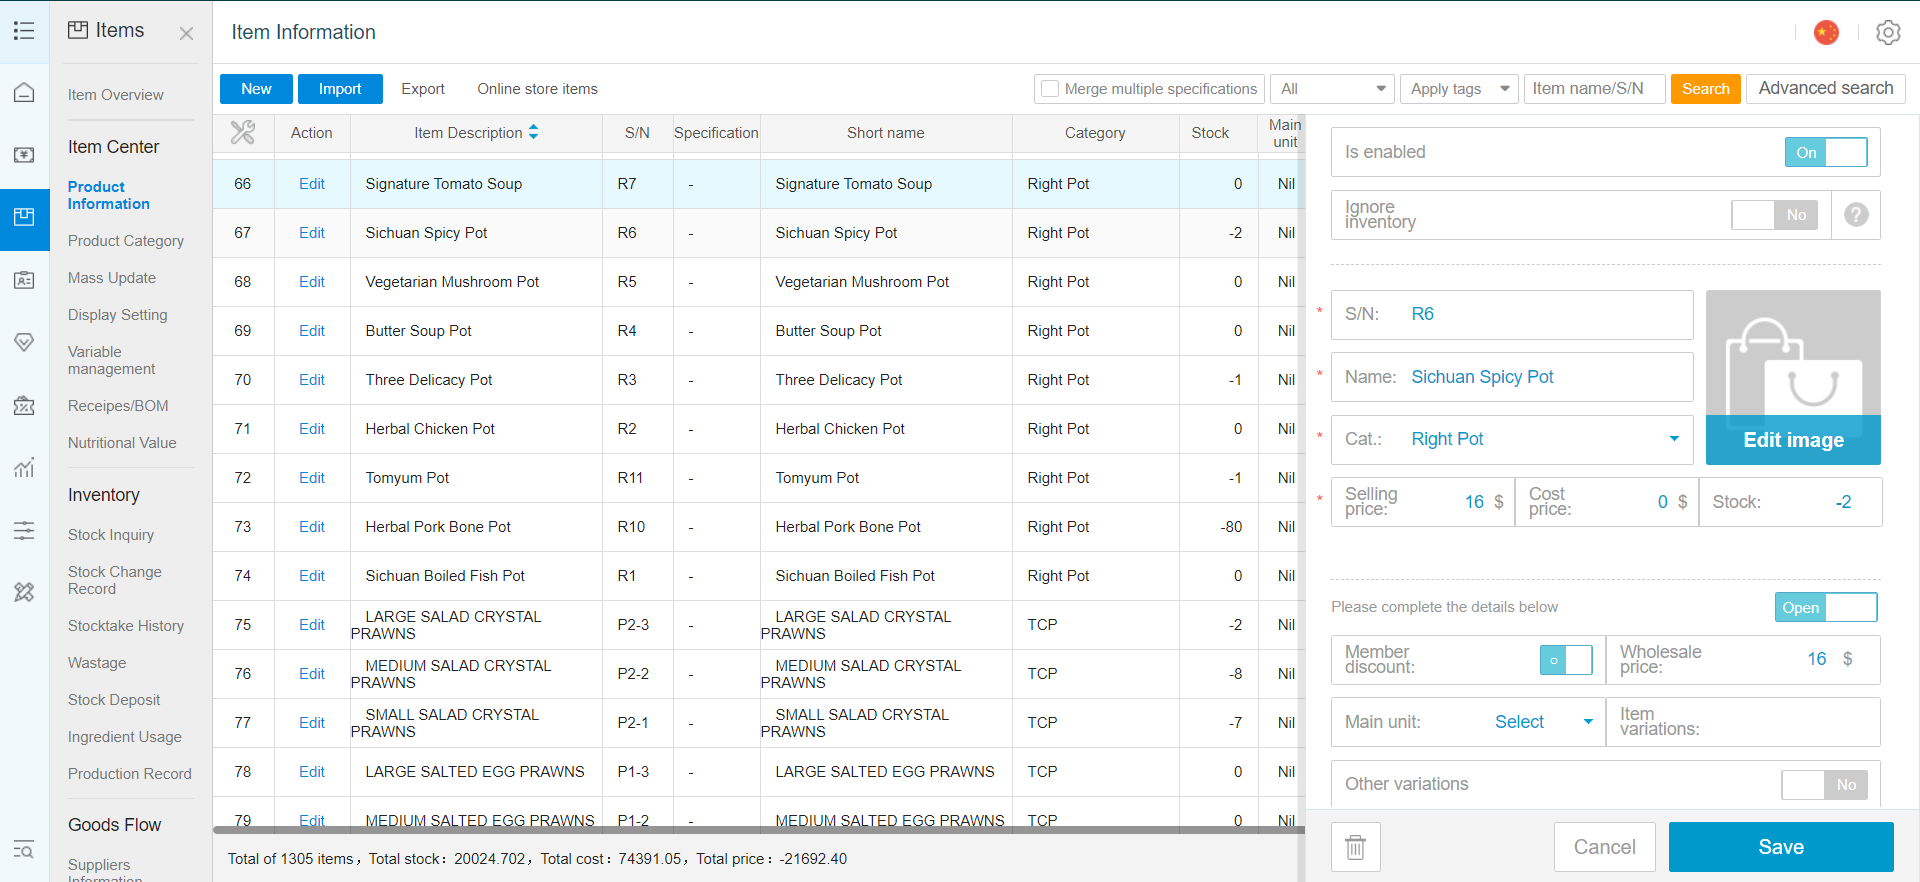This screenshot has width=1920, height=882.
Task: Toggle the Open details switch
Action: (1826, 607)
